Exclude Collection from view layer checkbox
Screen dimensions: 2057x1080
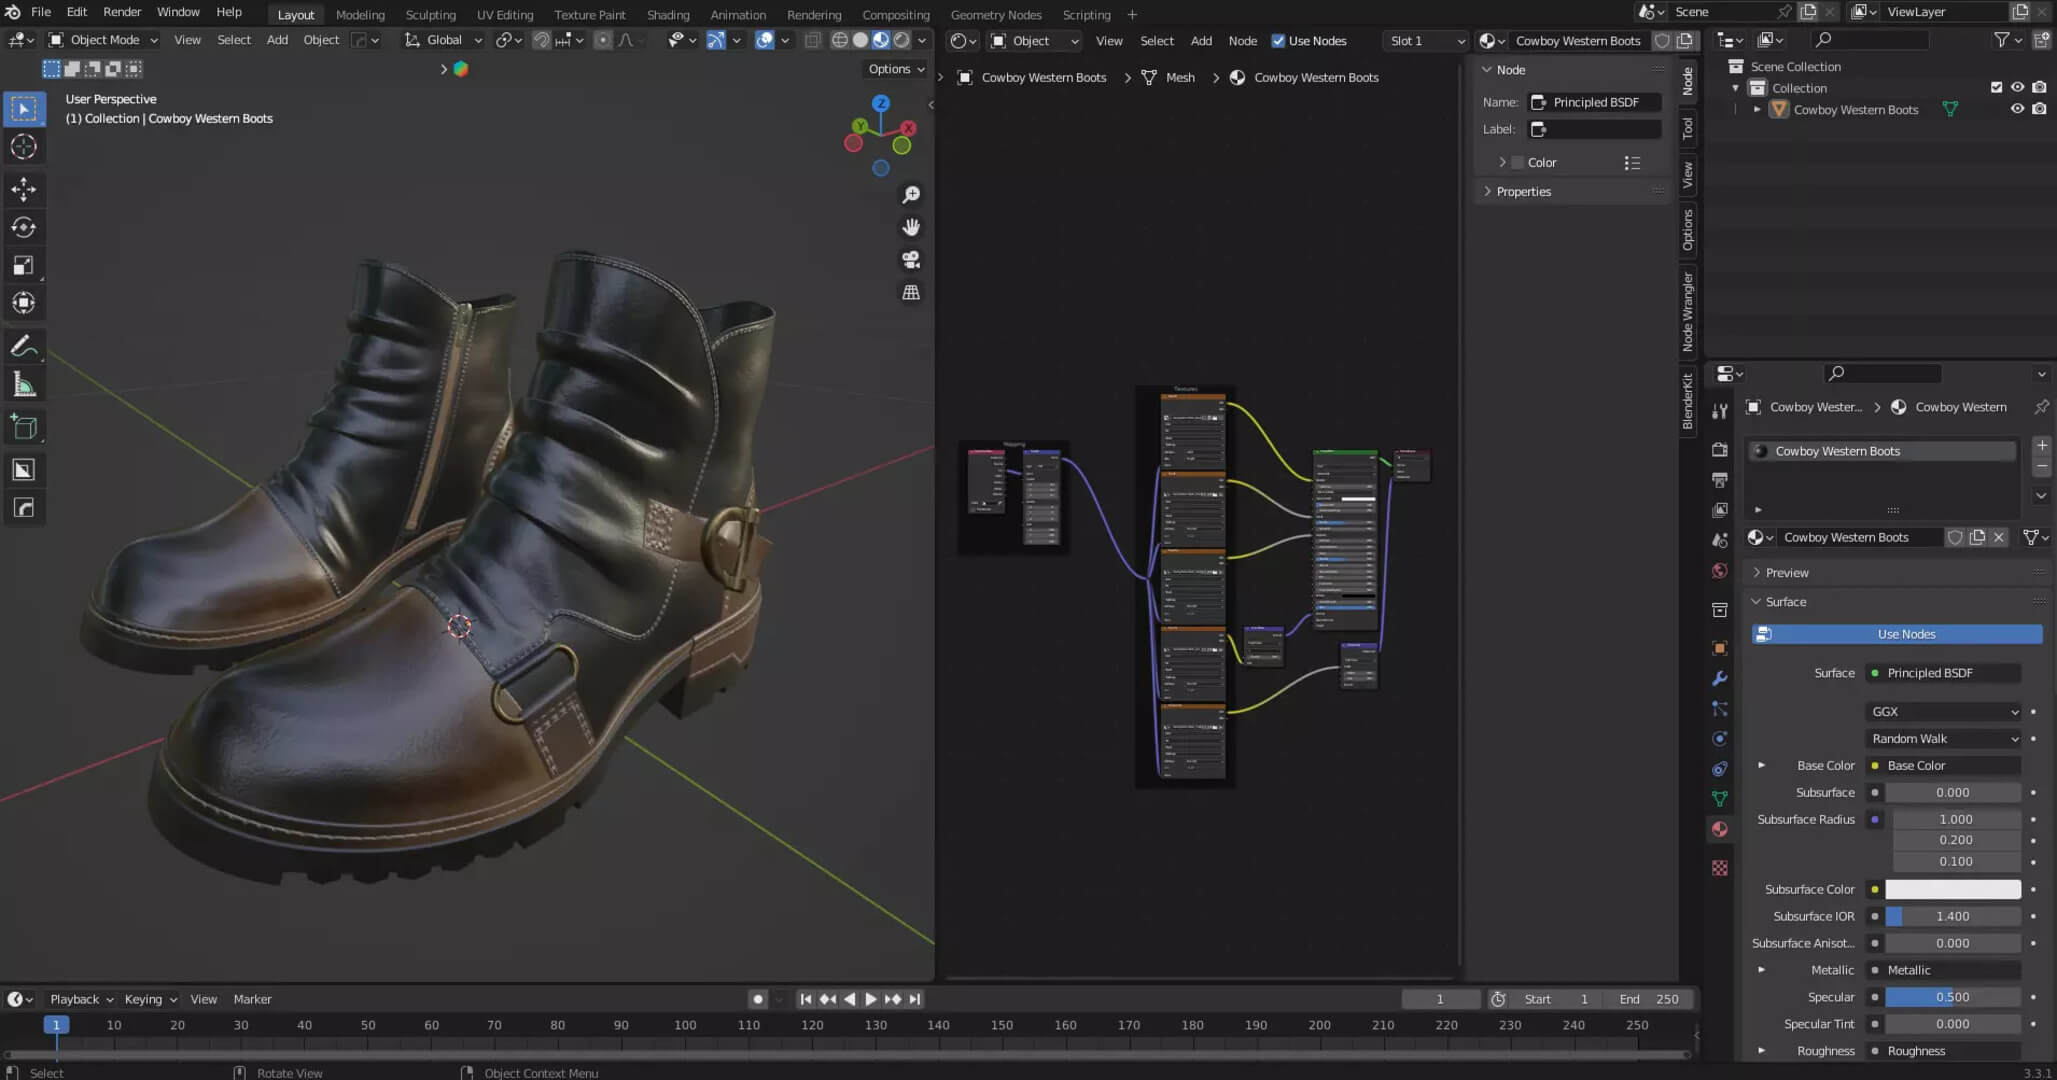coord(1997,87)
